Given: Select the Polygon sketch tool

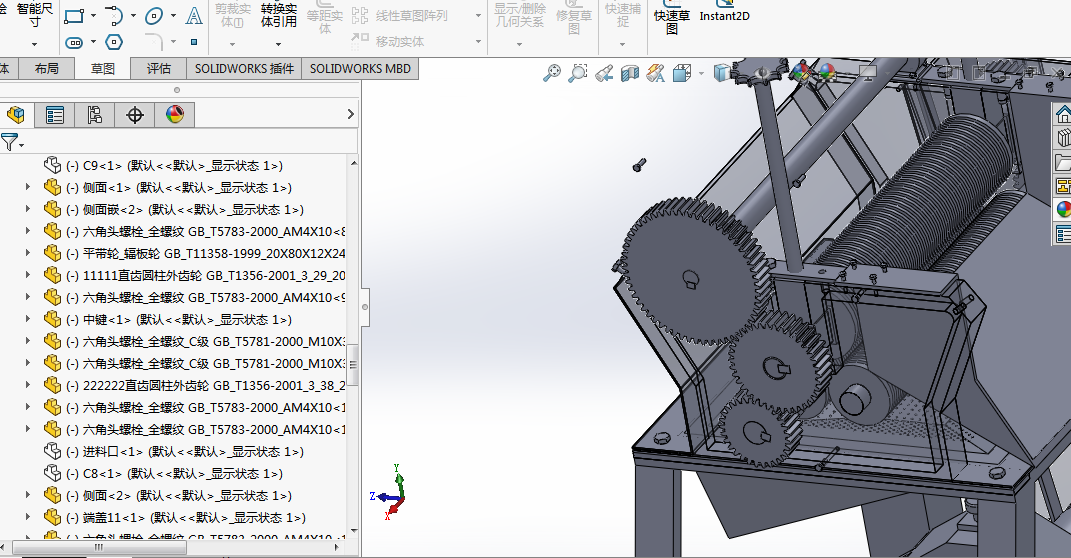Looking at the screenshot, I should (114, 42).
